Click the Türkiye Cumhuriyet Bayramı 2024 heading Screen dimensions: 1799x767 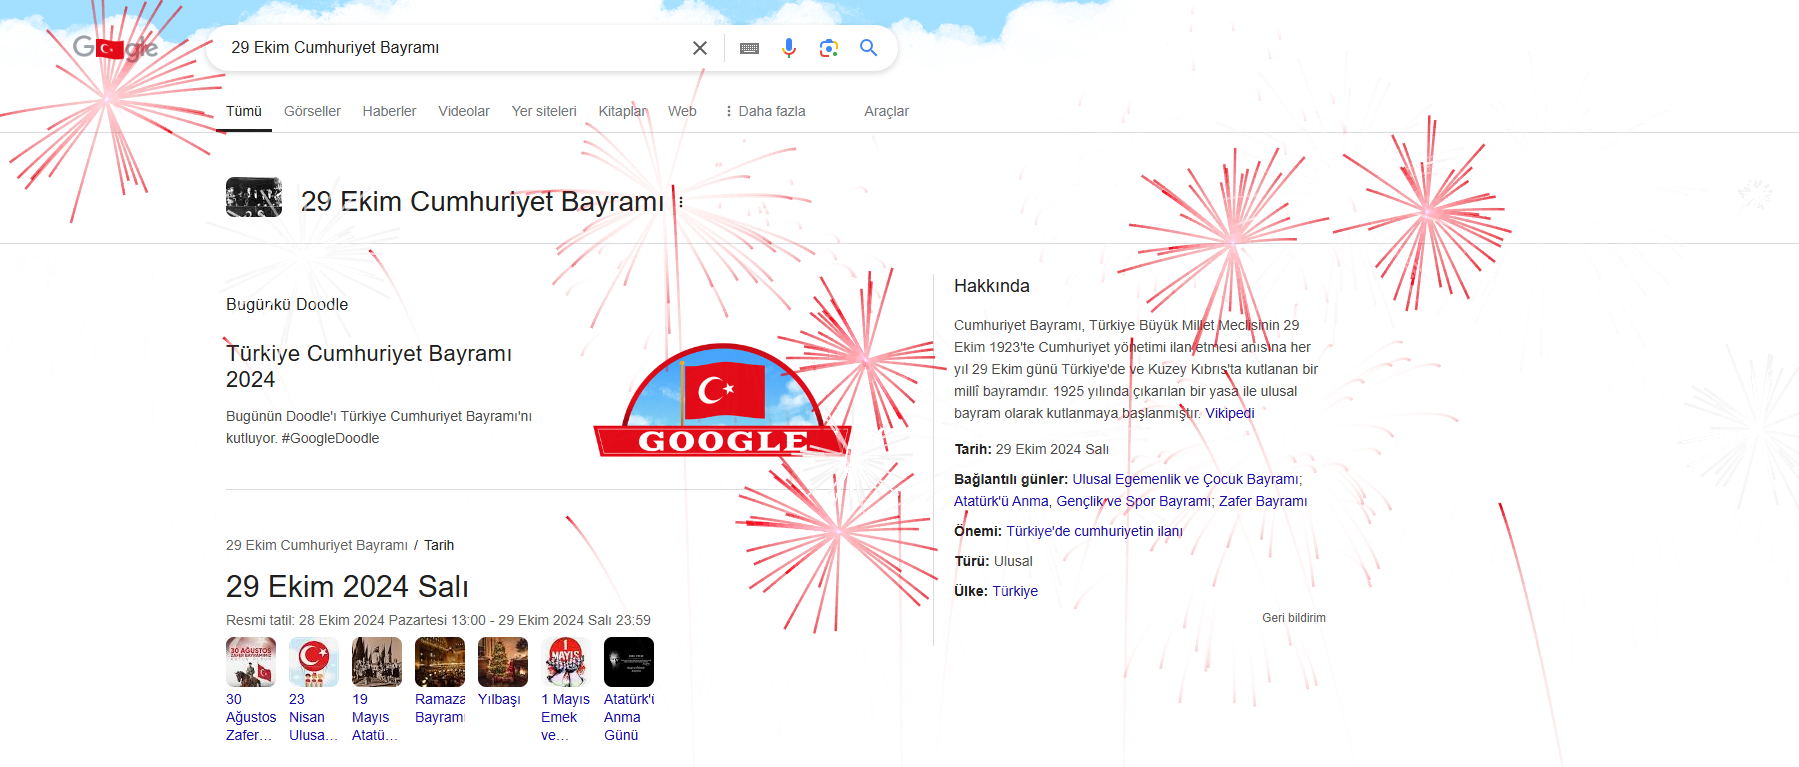(x=369, y=366)
